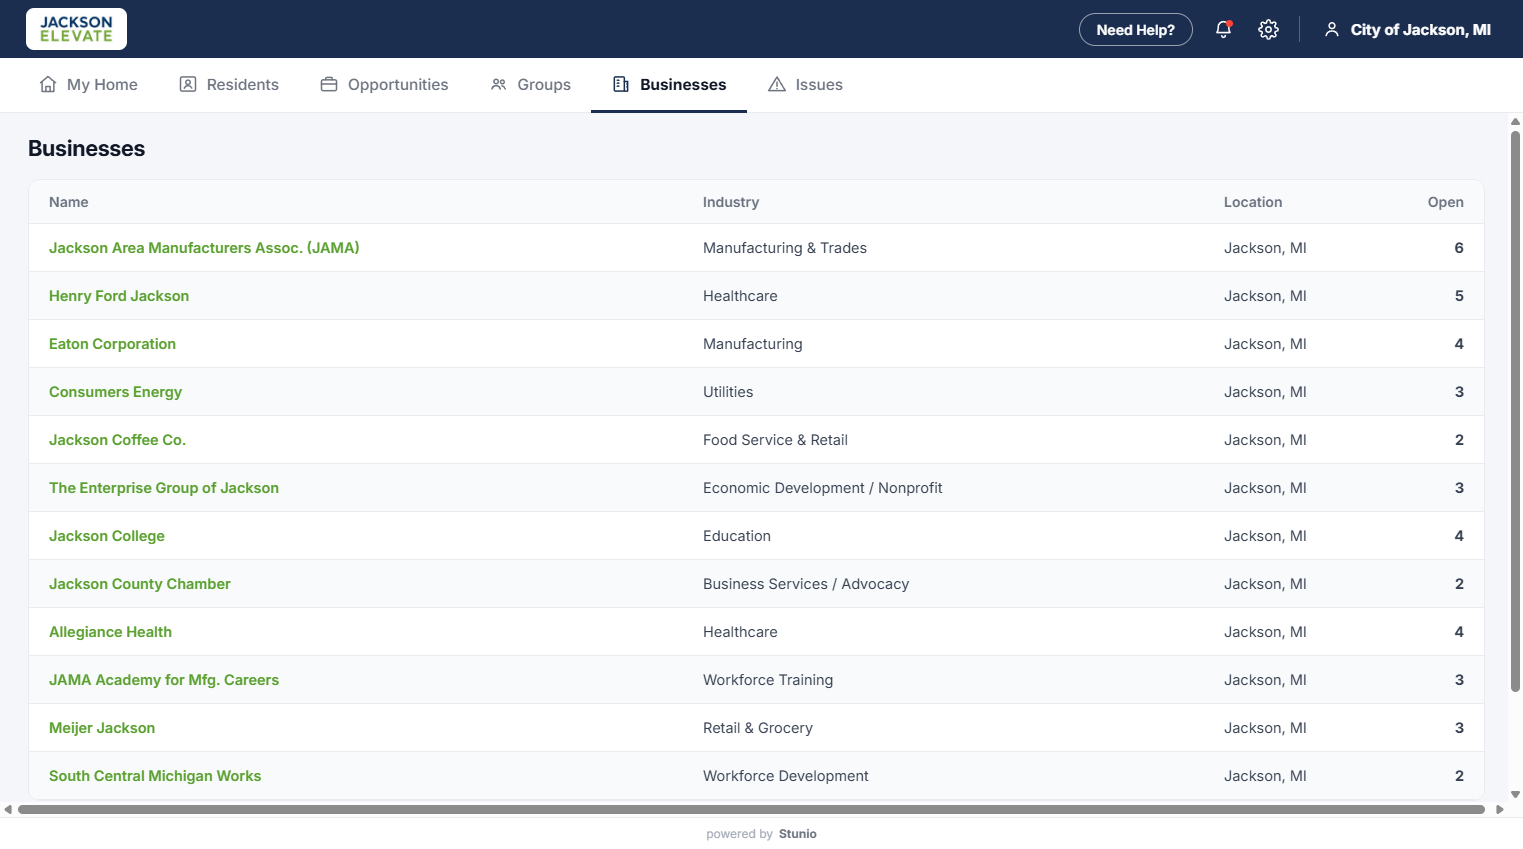Open South Central Michigan Works
This screenshot has width=1523, height=849.
pyautogui.click(x=155, y=776)
